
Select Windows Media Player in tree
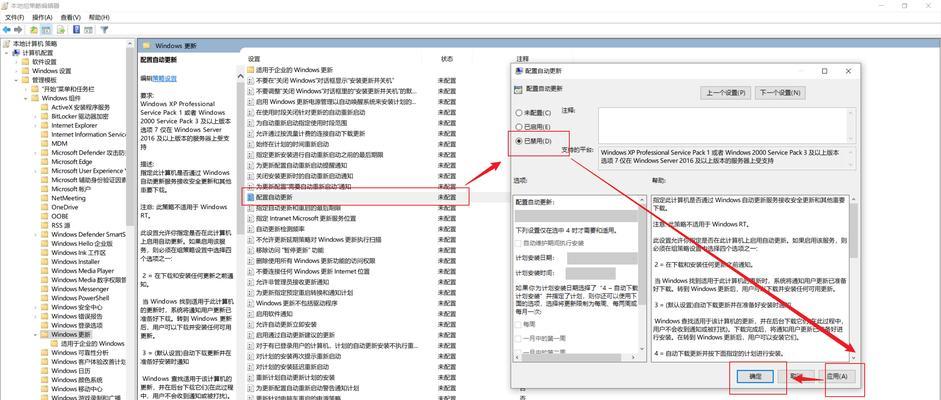82,270
